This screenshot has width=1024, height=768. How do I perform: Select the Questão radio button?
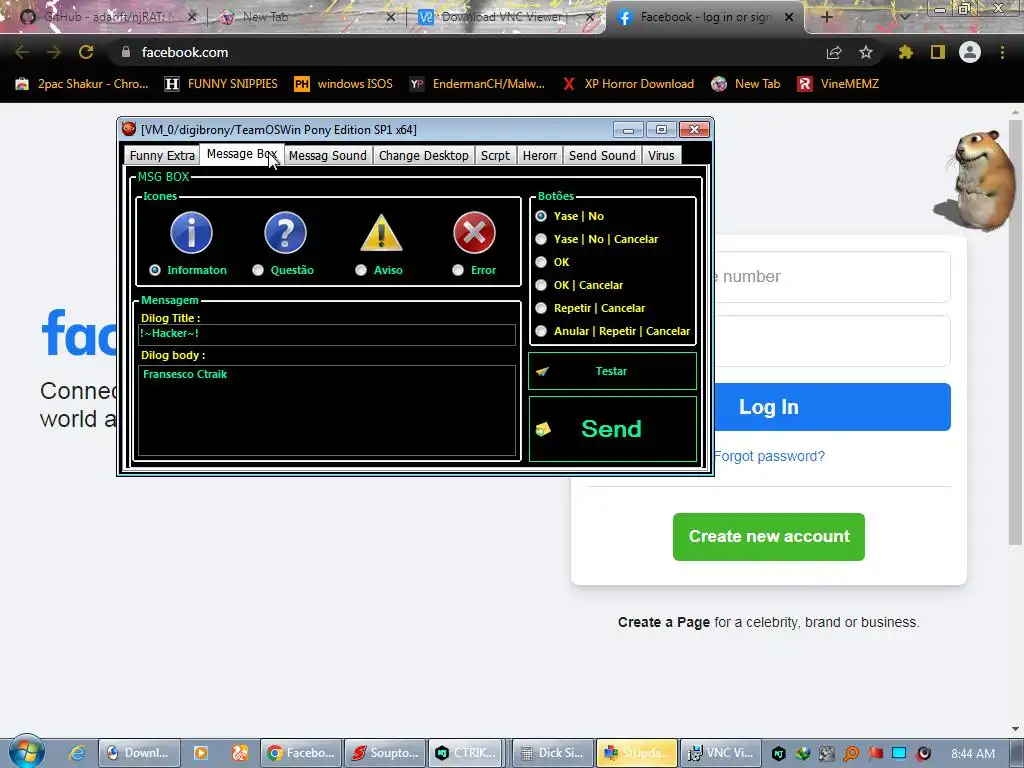point(258,270)
